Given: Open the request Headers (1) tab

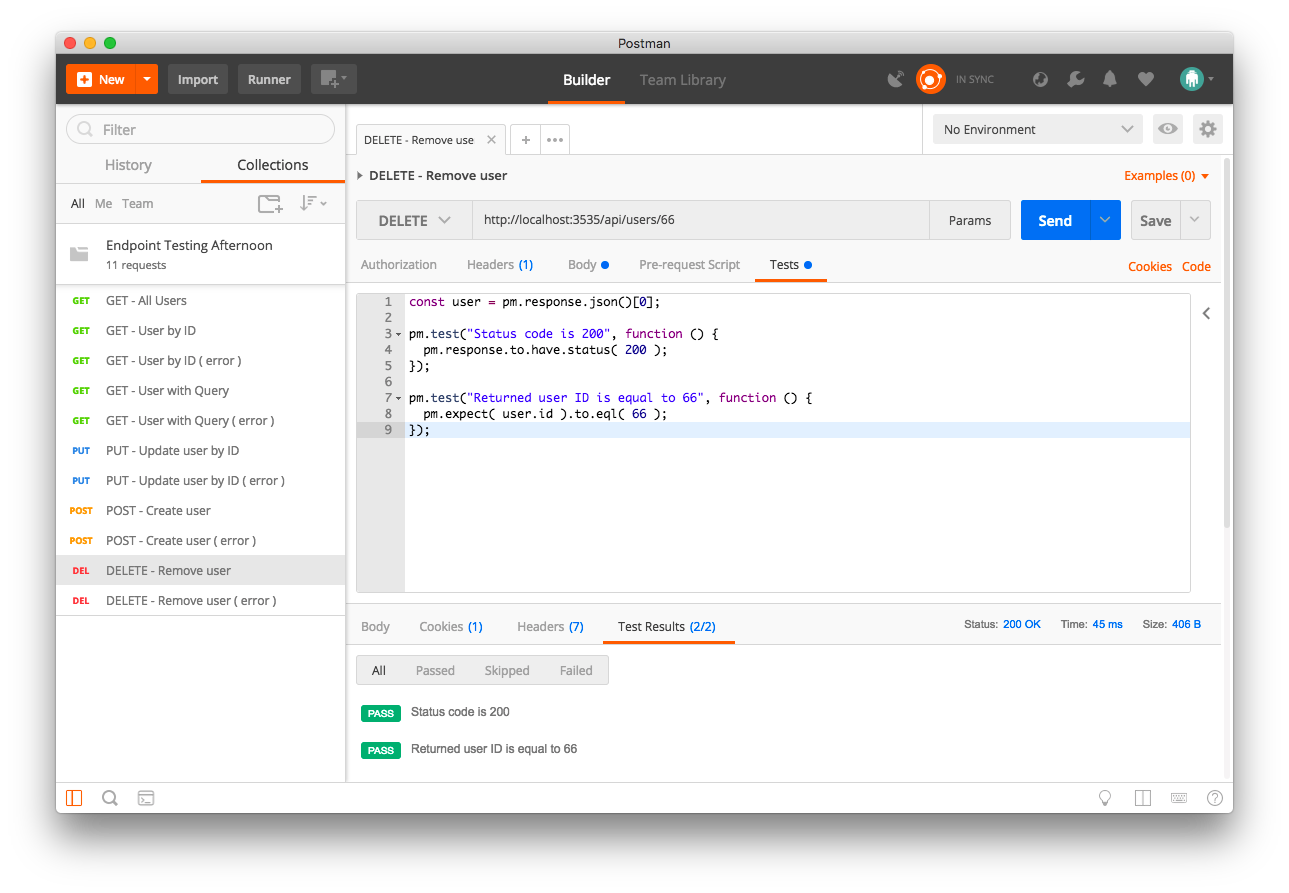Looking at the screenshot, I should [x=500, y=265].
